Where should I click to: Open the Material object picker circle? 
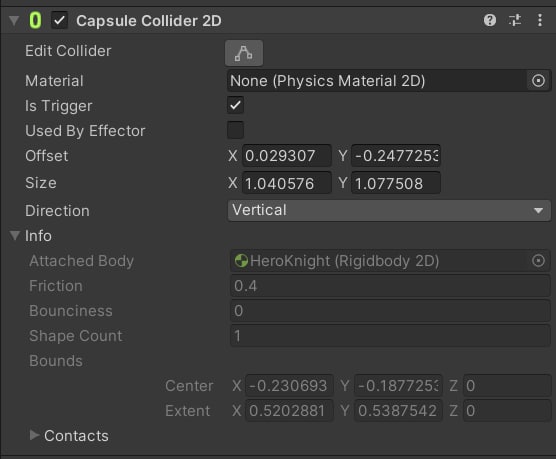(538, 81)
